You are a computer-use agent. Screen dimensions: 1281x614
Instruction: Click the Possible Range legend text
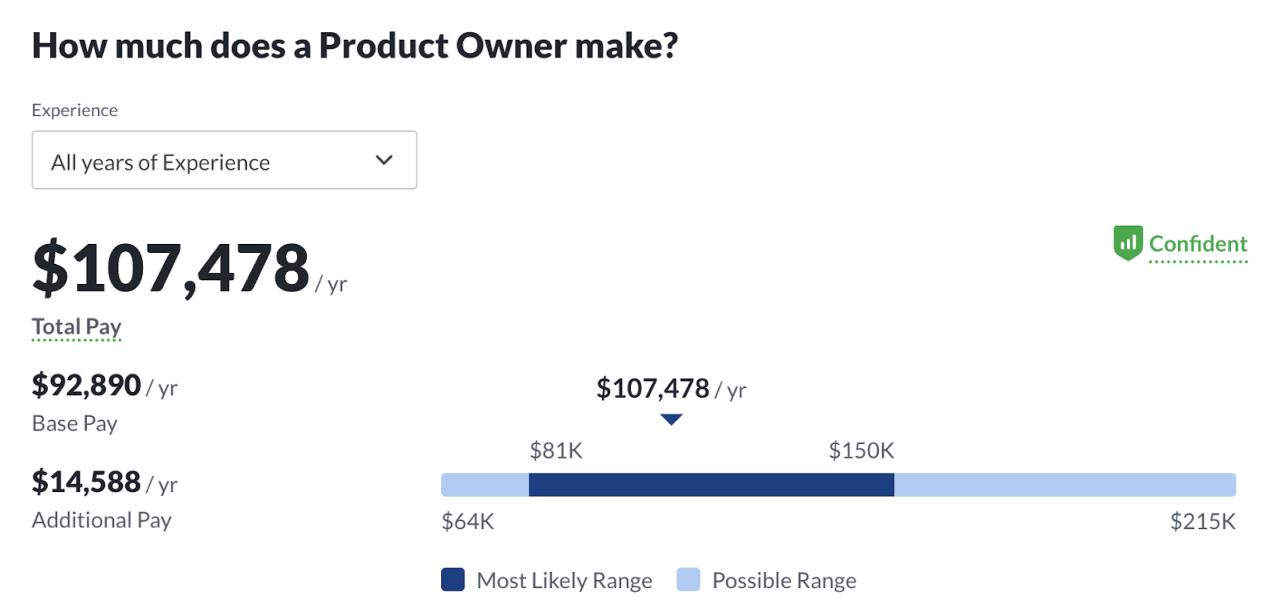784,581
